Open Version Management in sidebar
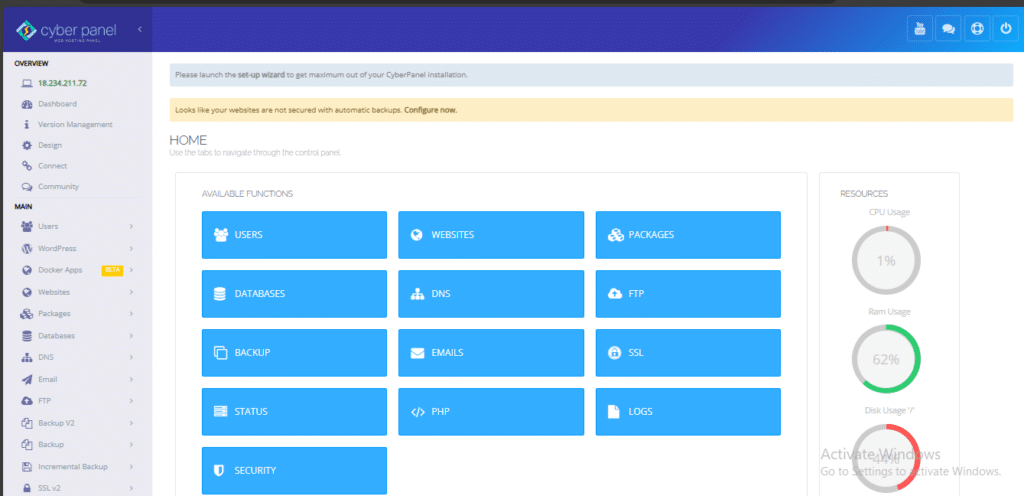The height and width of the screenshot is (496, 1024). (77, 125)
